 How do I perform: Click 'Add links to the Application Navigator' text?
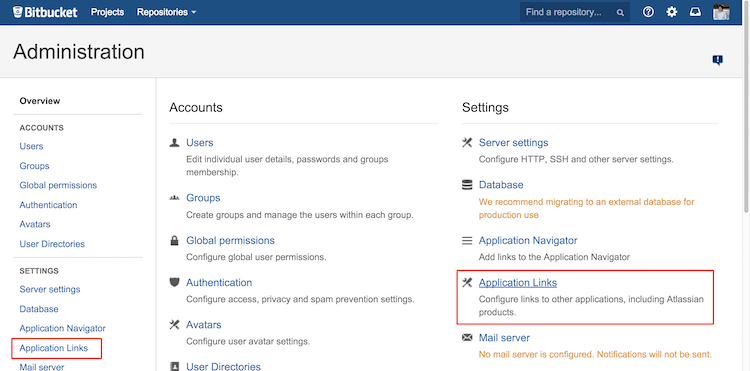tap(554, 257)
